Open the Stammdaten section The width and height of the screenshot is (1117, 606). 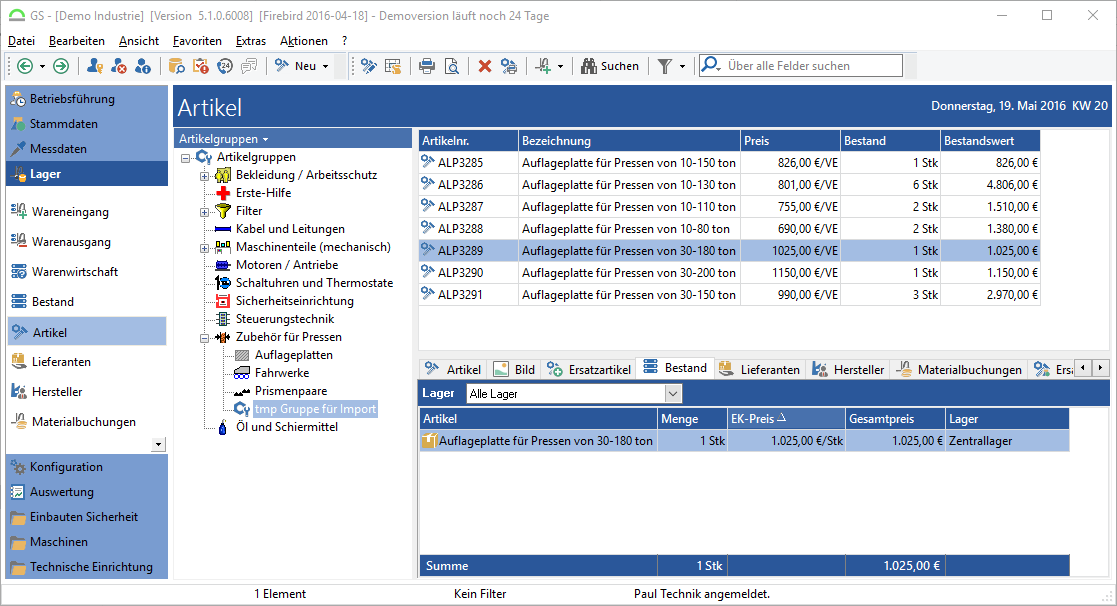point(87,124)
